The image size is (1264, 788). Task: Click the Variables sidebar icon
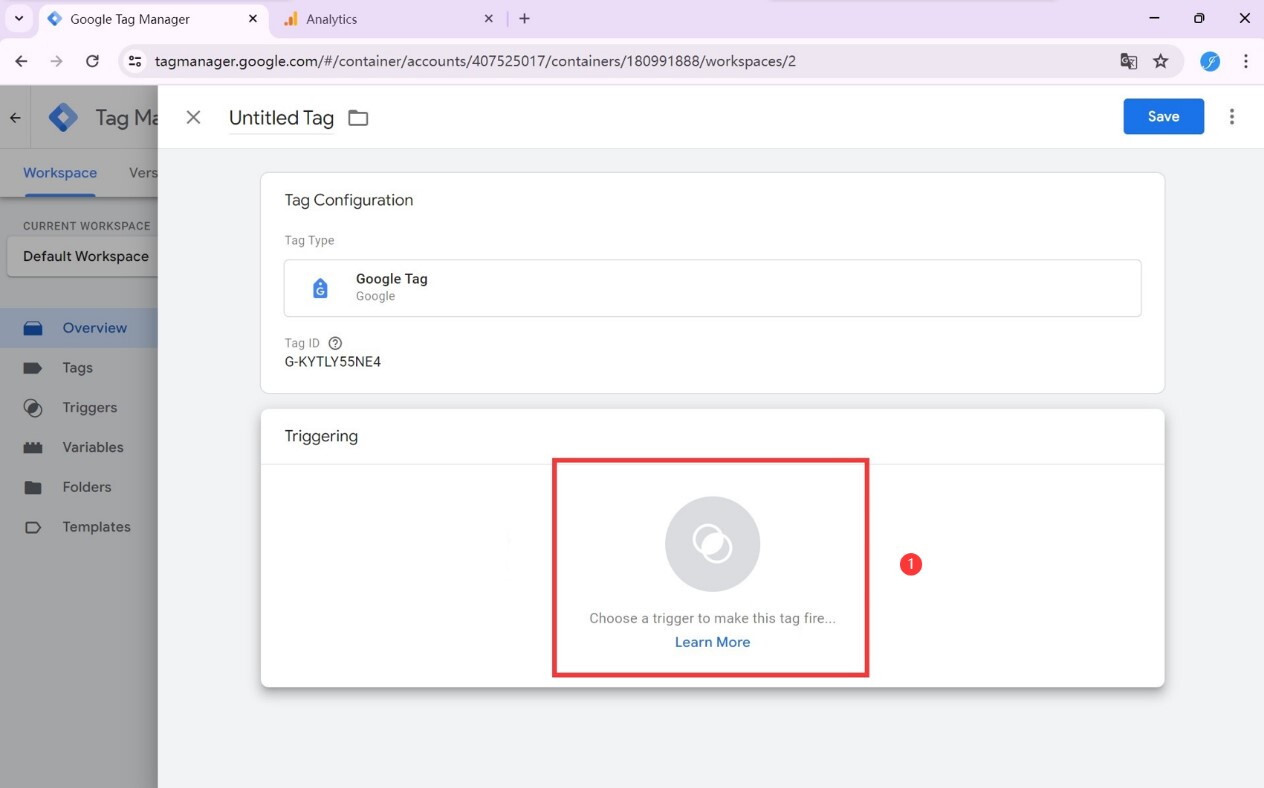click(33, 448)
